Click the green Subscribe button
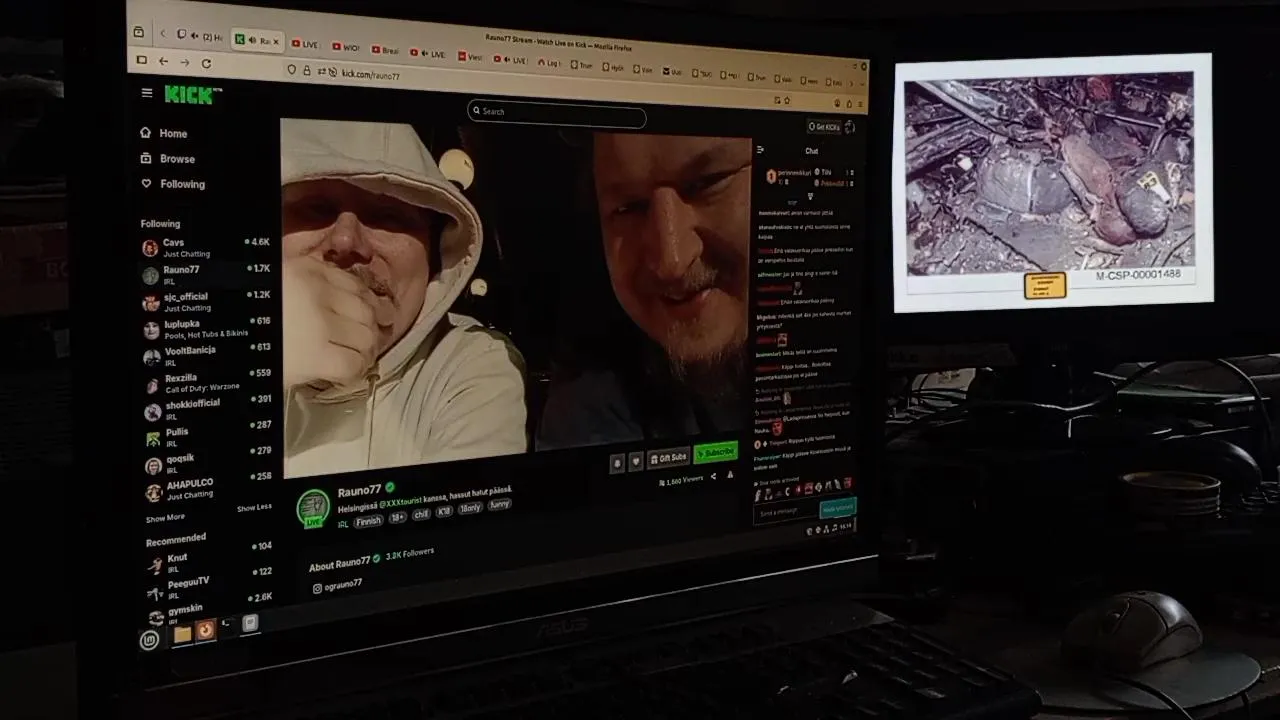This screenshot has height=720, width=1280. coord(716,453)
